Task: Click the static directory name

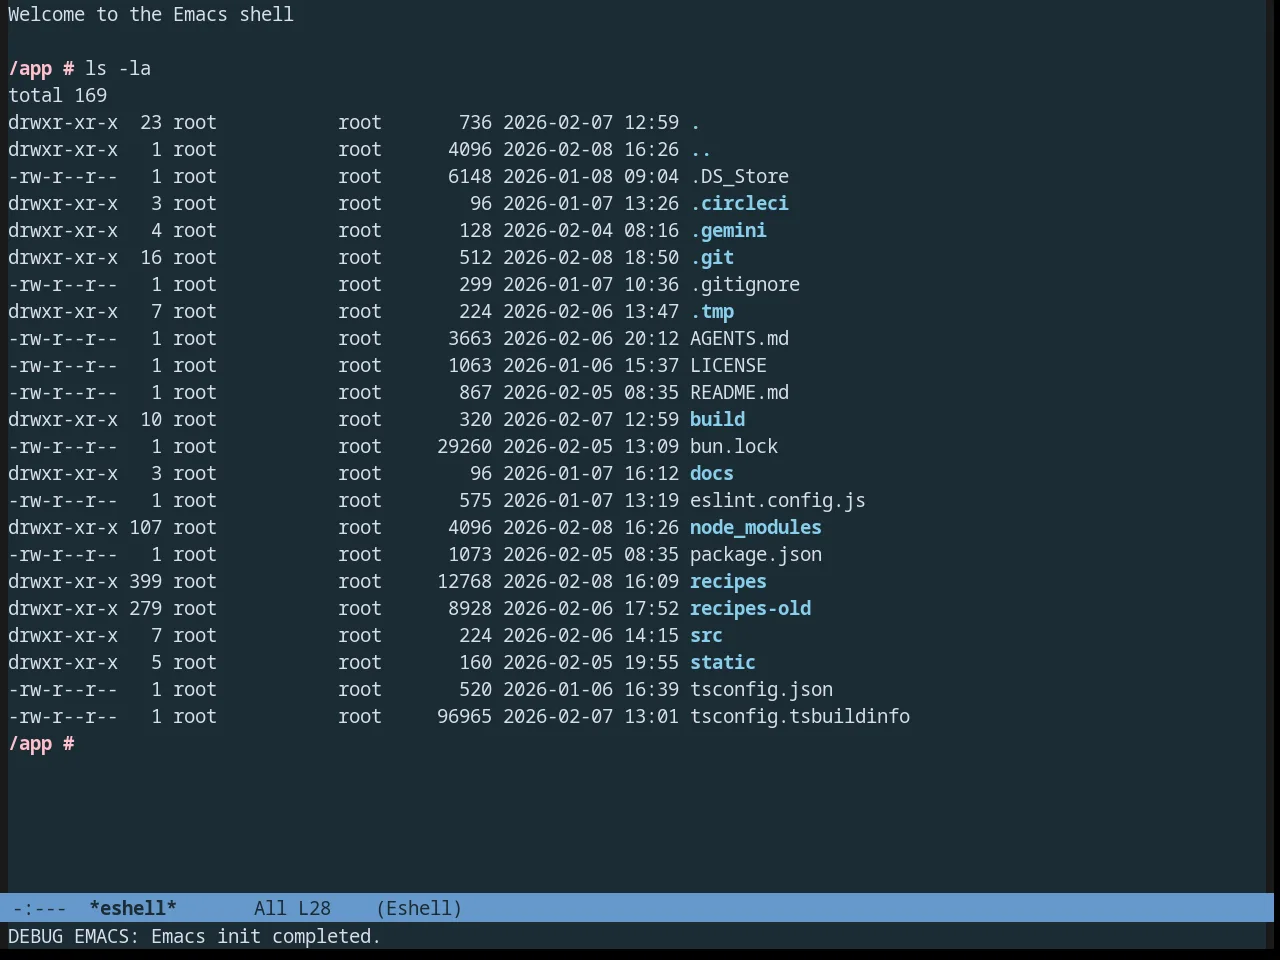Action: click(x=723, y=662)
